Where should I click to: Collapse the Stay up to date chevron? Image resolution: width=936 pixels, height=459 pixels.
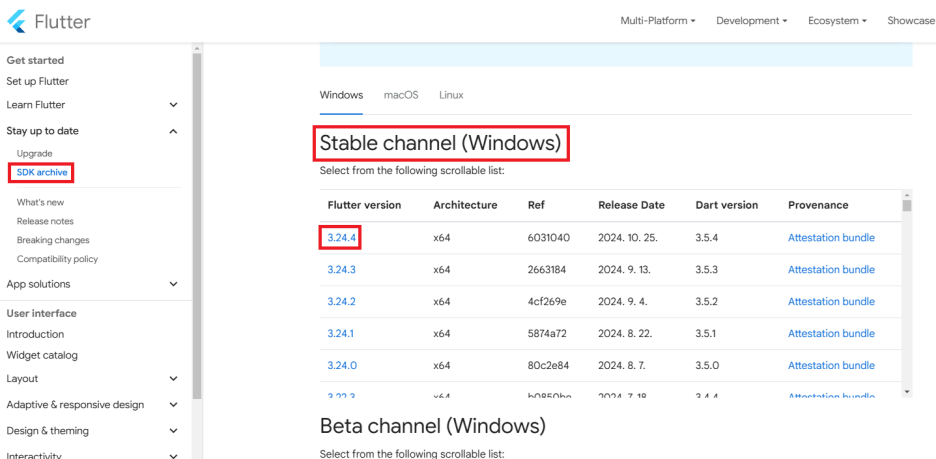173,131
